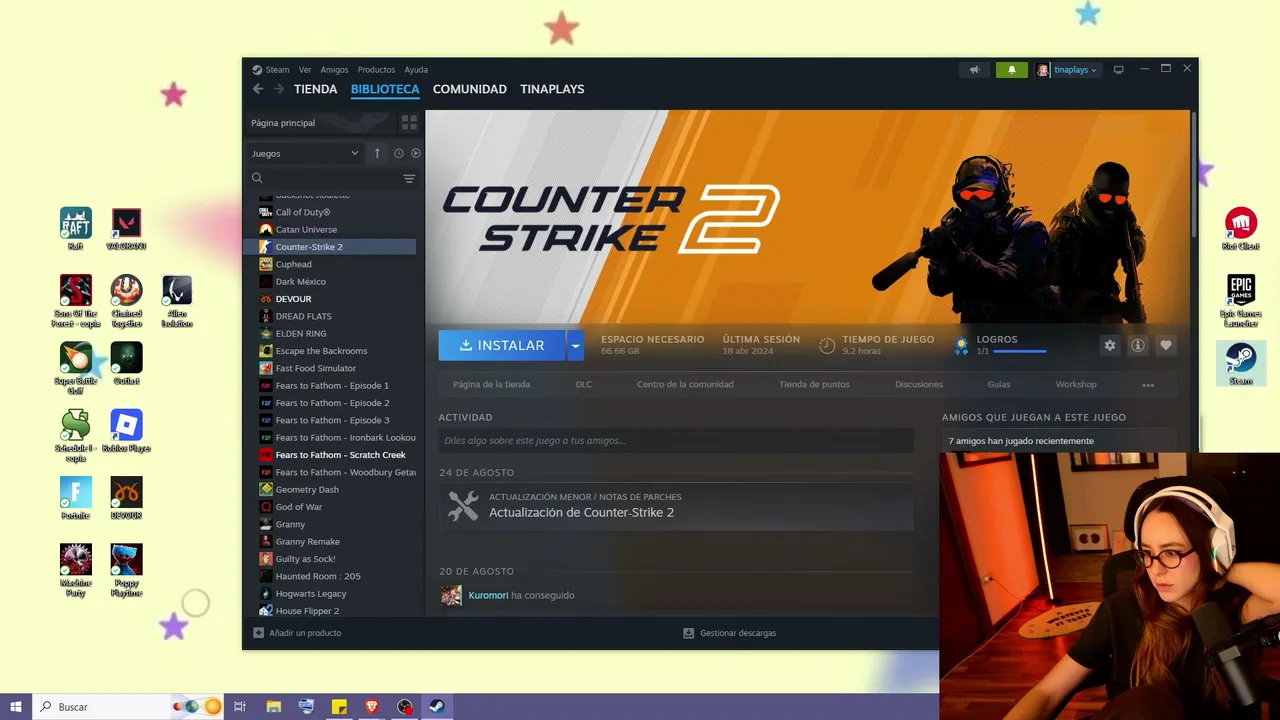The height and width of the screenshot is (720, 1280).
Task: Open File Explorer from the taskbar
Action: pyautogui.click(x=273, y=707)
